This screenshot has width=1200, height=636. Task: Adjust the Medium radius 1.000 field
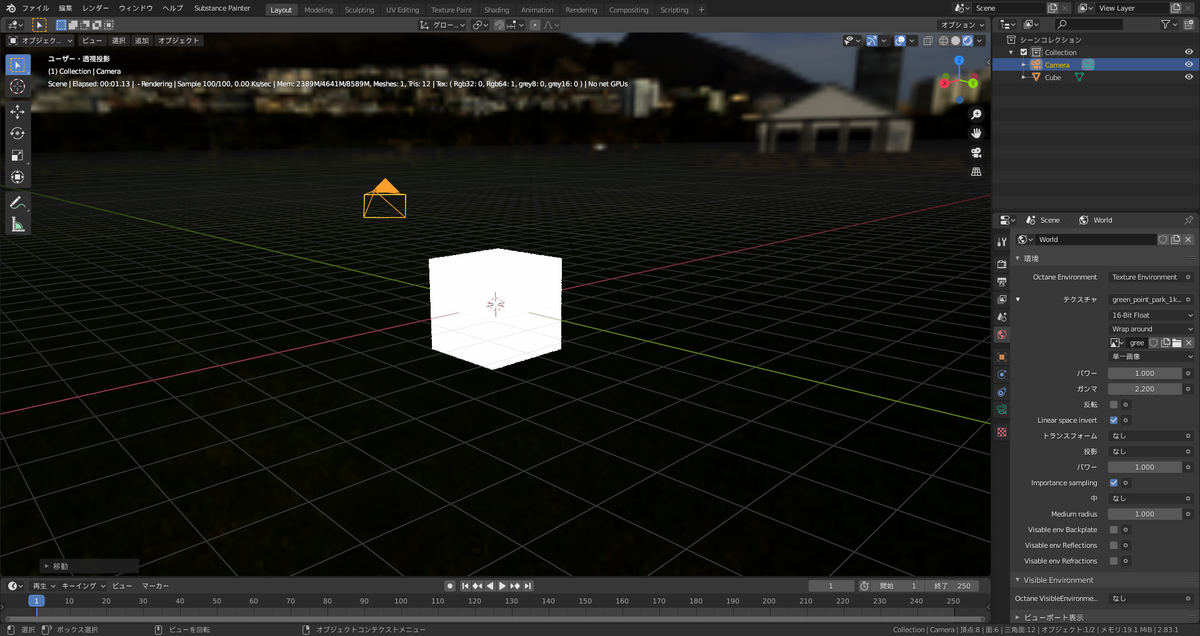pyautogui.click(x=1144, y=514)
